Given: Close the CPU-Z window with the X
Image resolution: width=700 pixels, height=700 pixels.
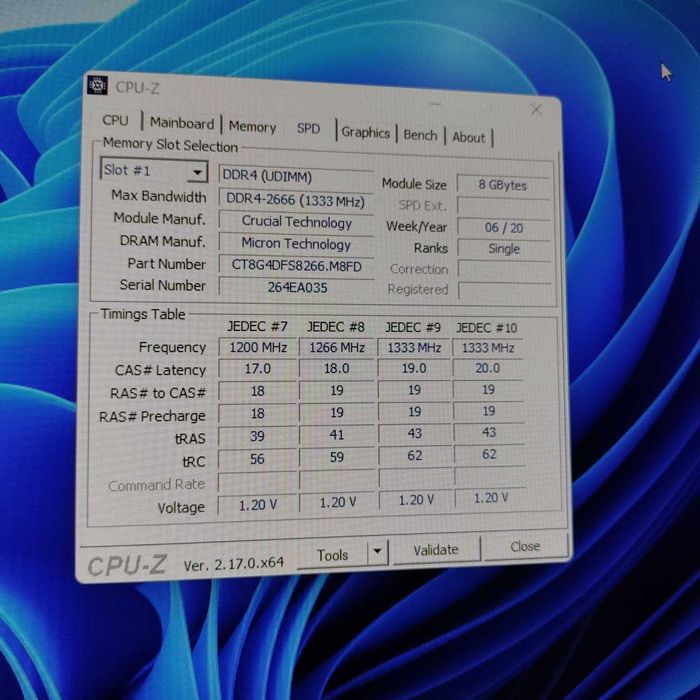Looking at the screenshot, I should pos(536,109).
